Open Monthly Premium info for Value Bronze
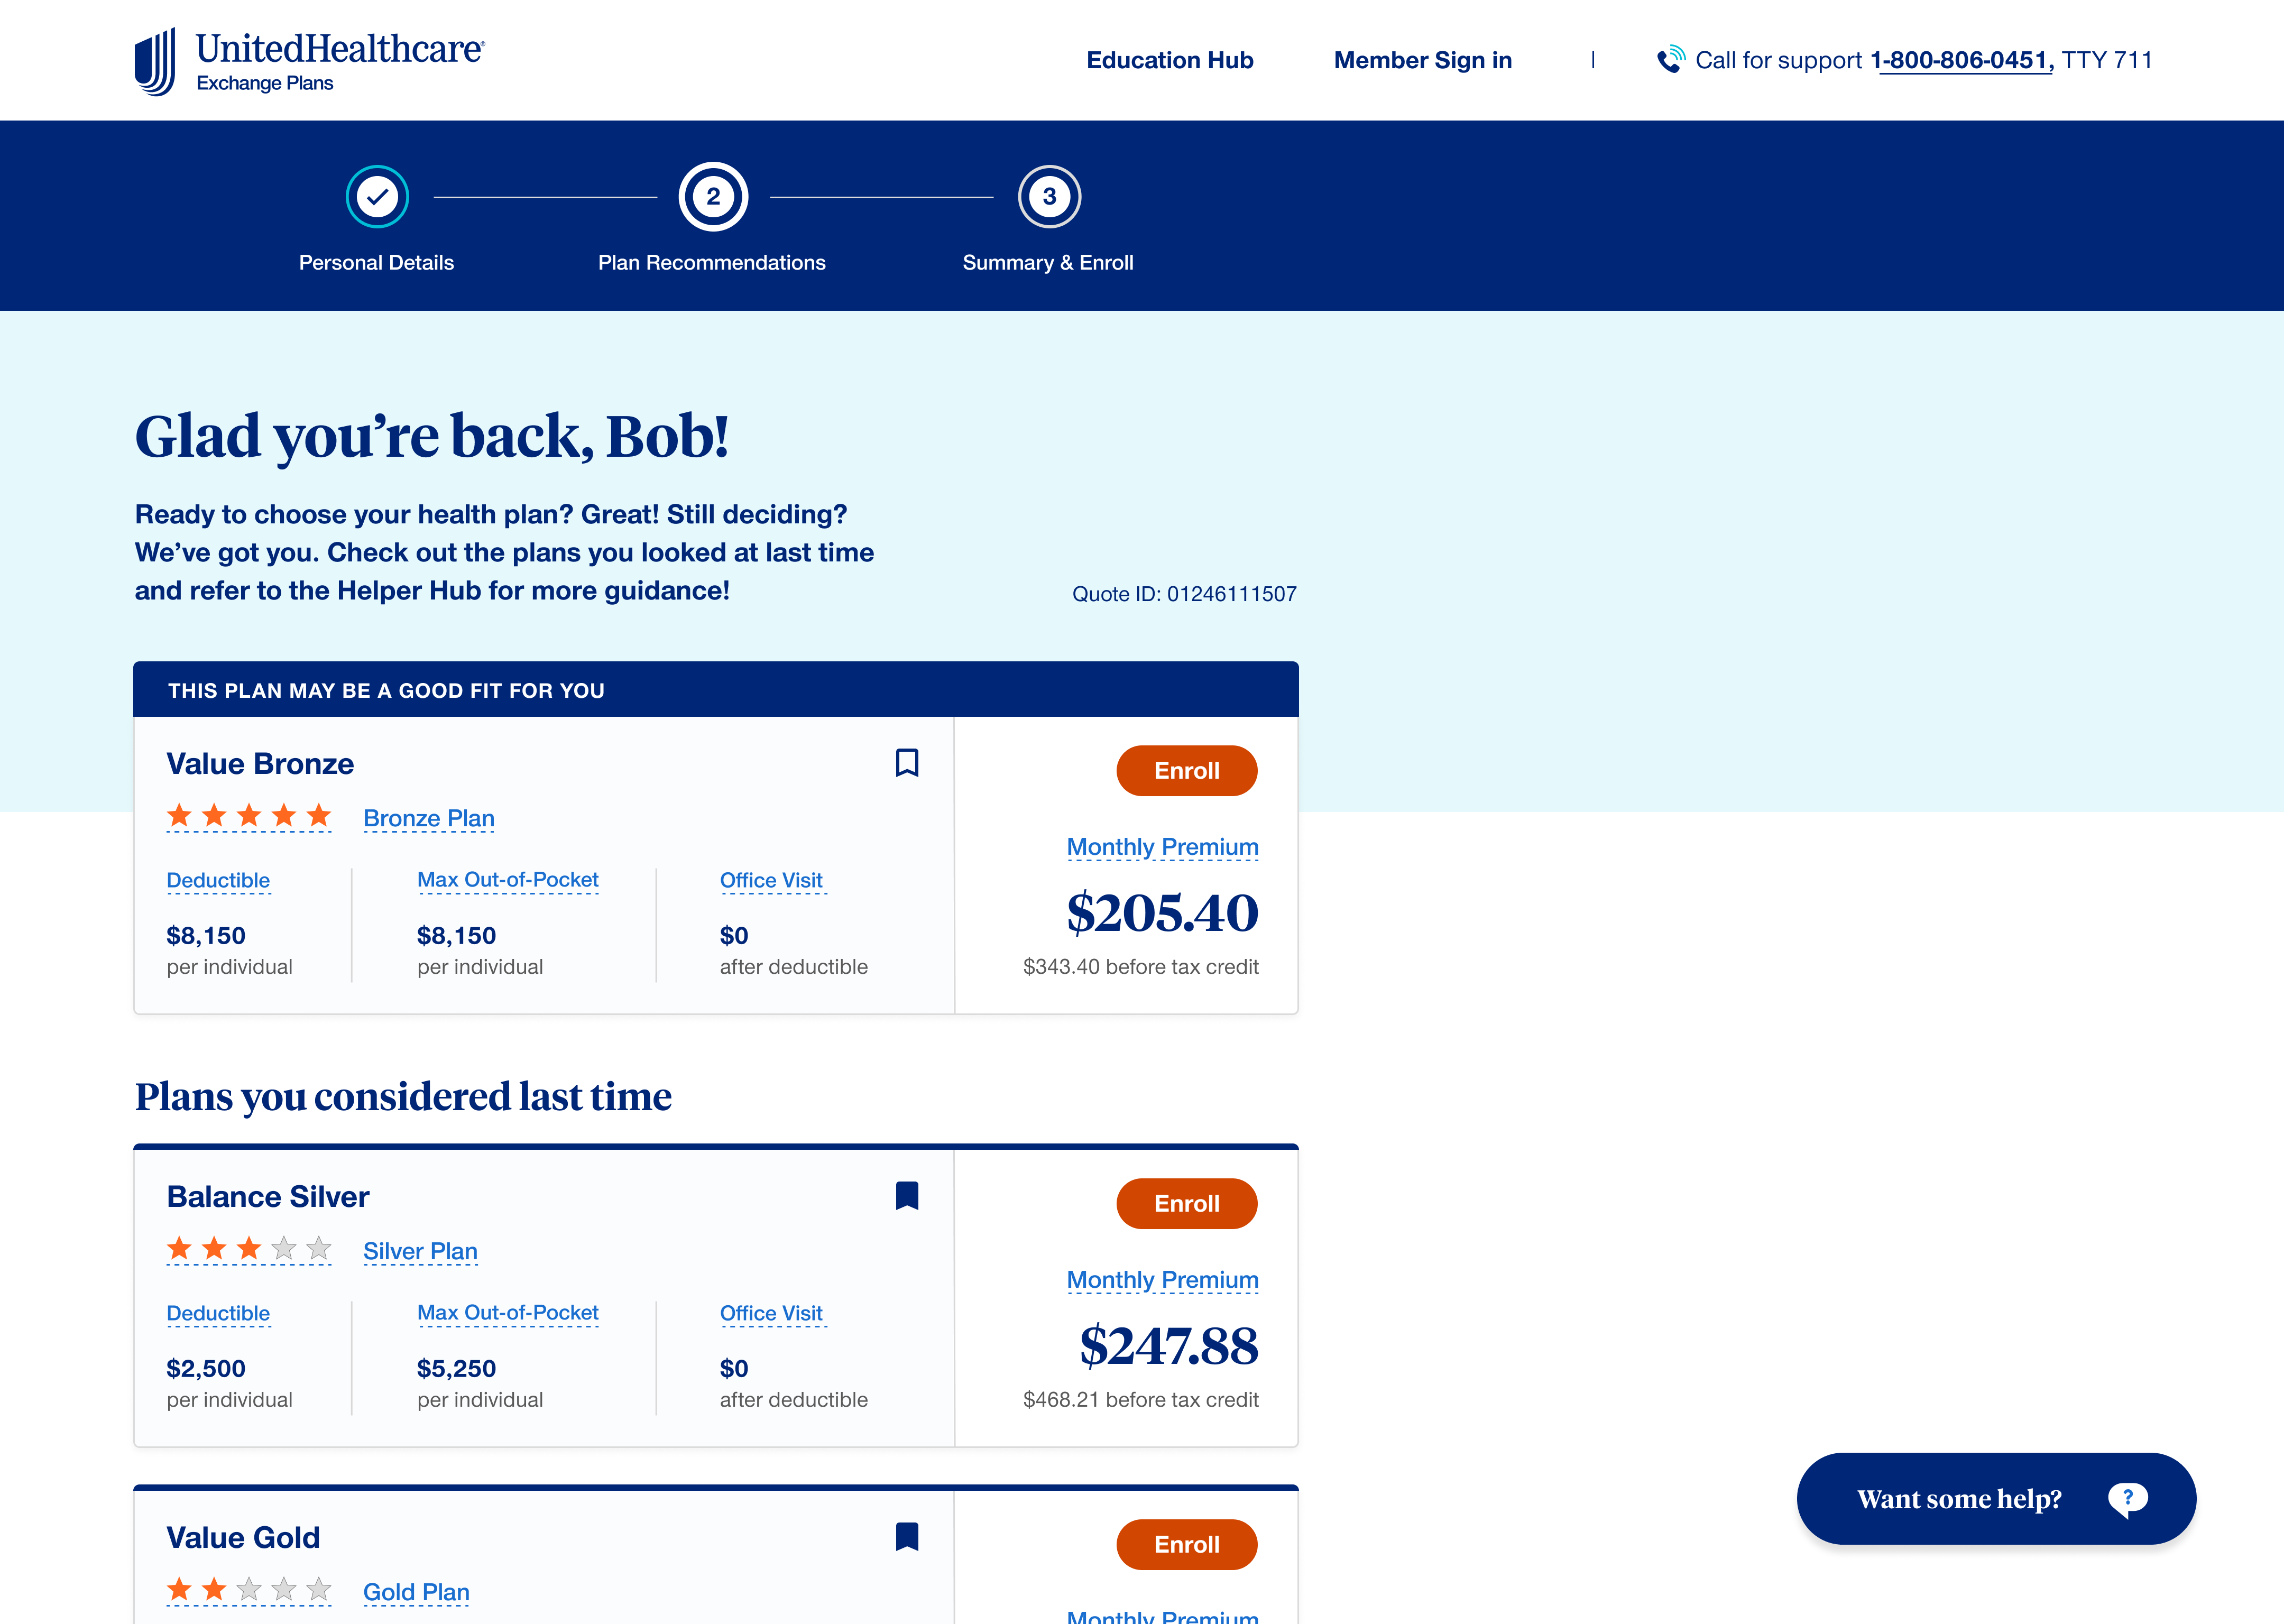Screen dimensions: 2284x1624 [x=1162, y=847]
